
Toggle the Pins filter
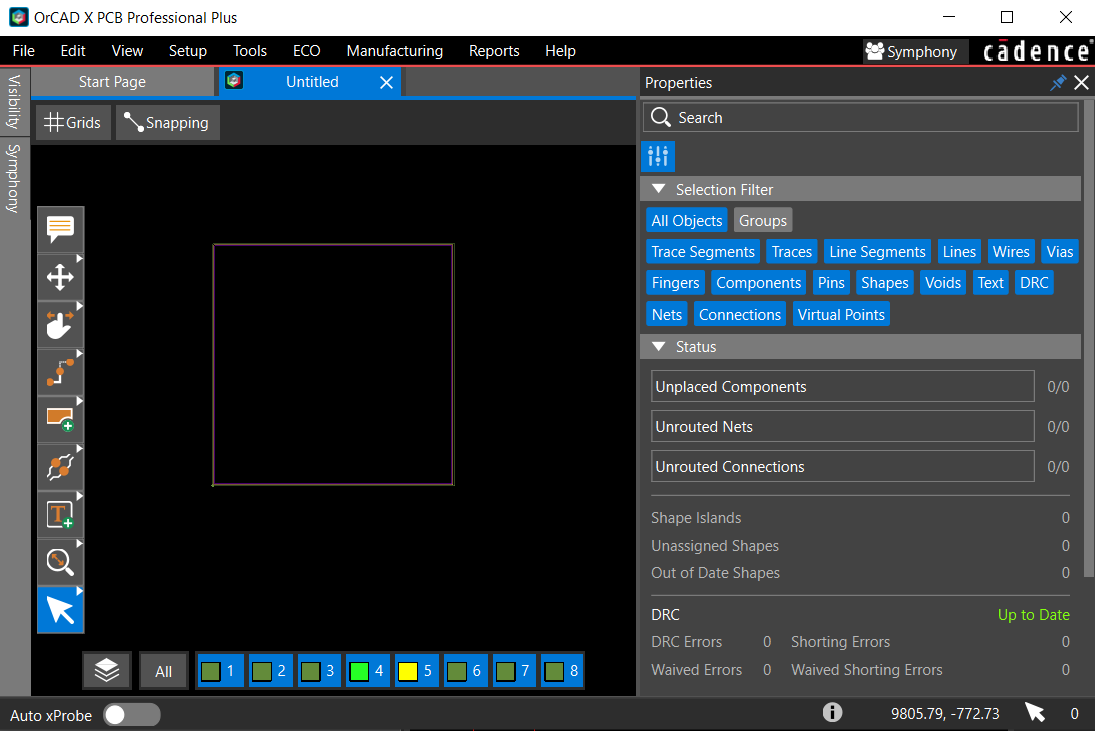click(x=831, y=283)
